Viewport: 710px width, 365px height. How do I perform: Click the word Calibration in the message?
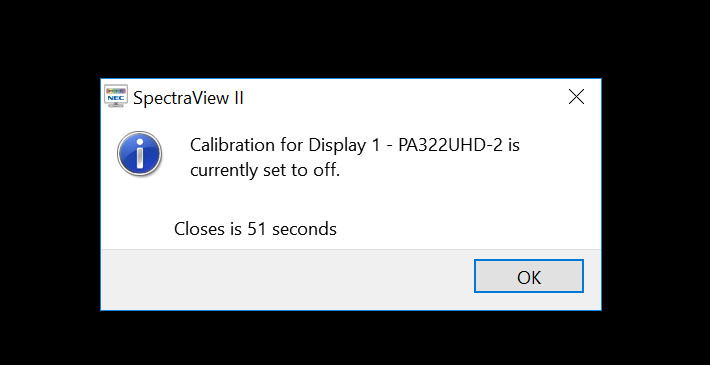click(232, 145)
